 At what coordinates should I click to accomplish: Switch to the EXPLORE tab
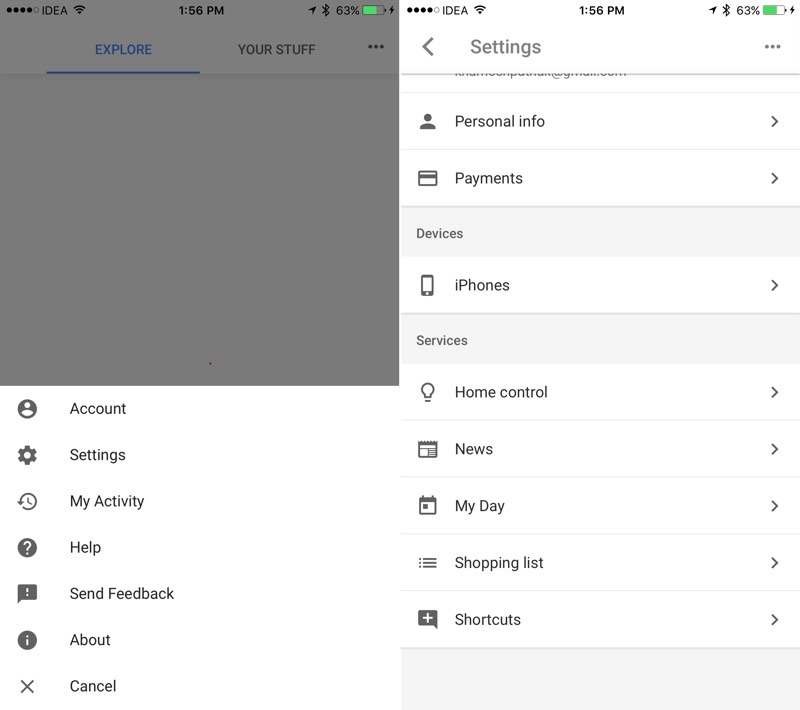click(123, 49)
